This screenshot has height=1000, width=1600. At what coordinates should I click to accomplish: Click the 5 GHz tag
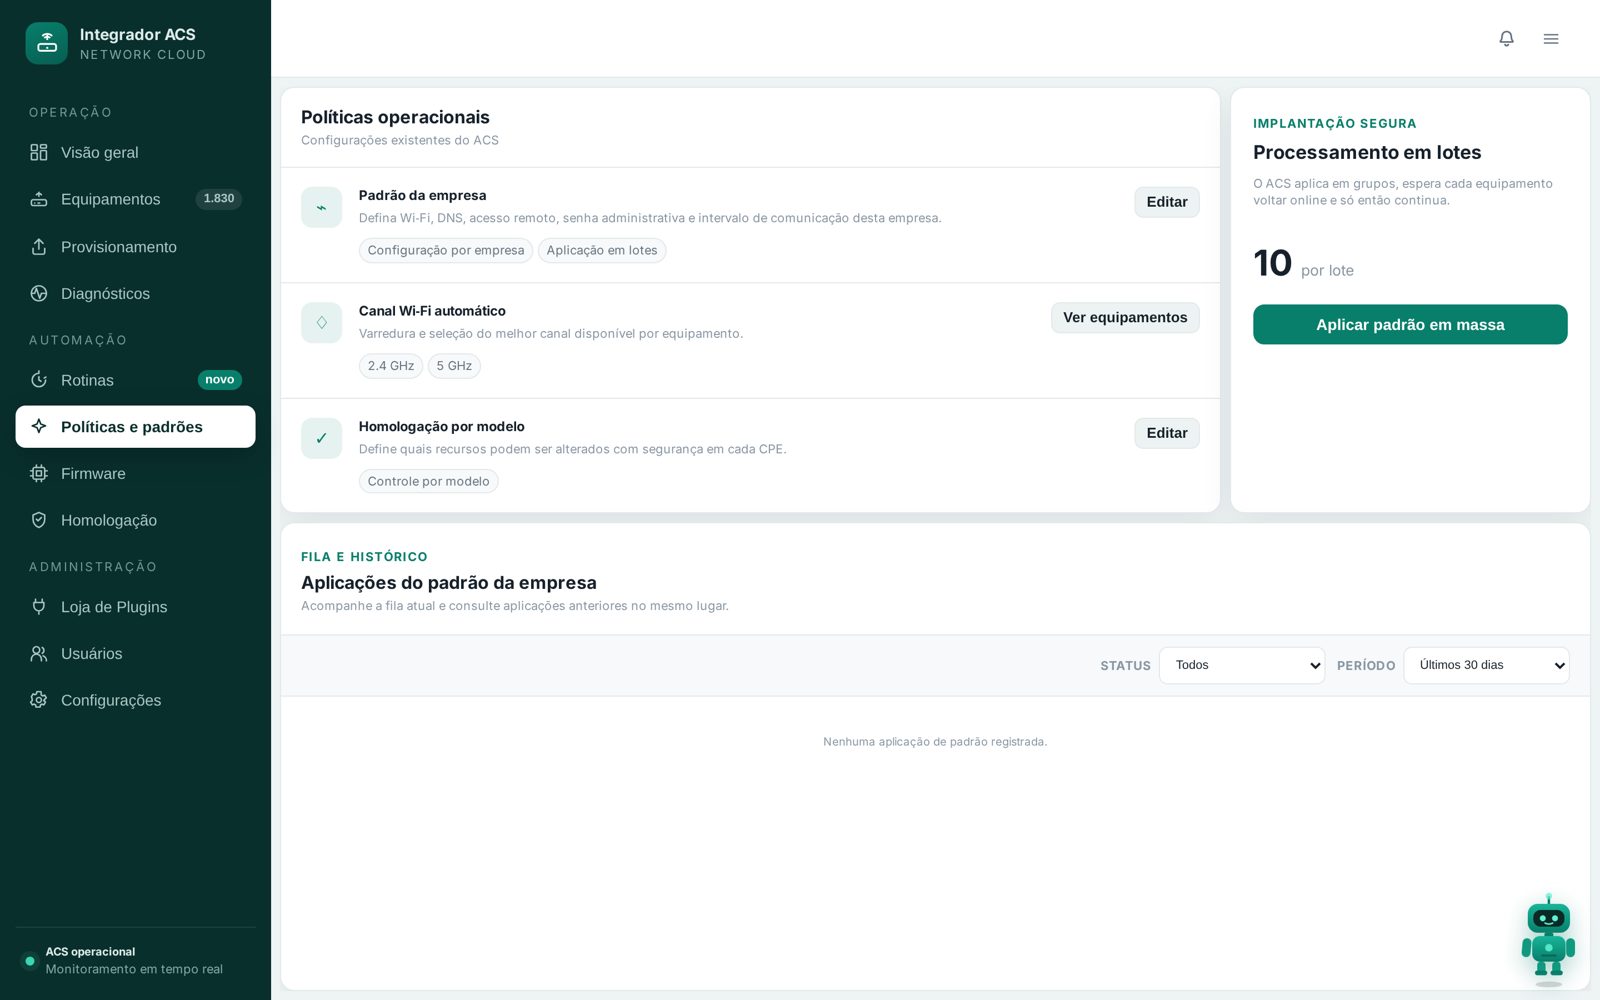454,366
